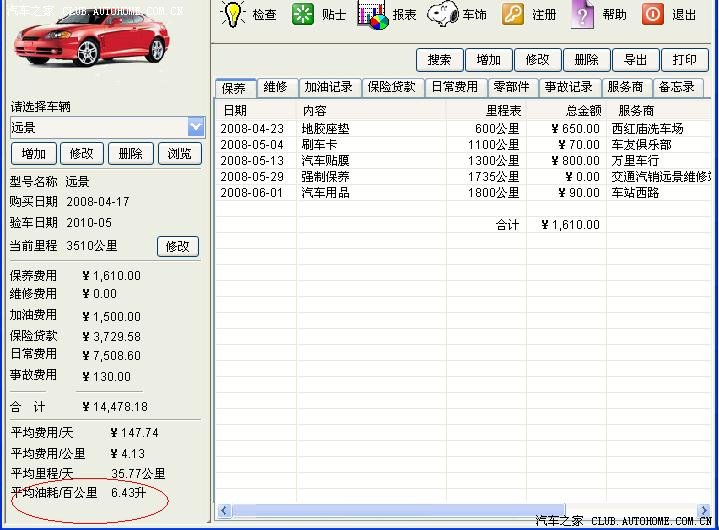Click 修改 button next to current mileage

178,246
